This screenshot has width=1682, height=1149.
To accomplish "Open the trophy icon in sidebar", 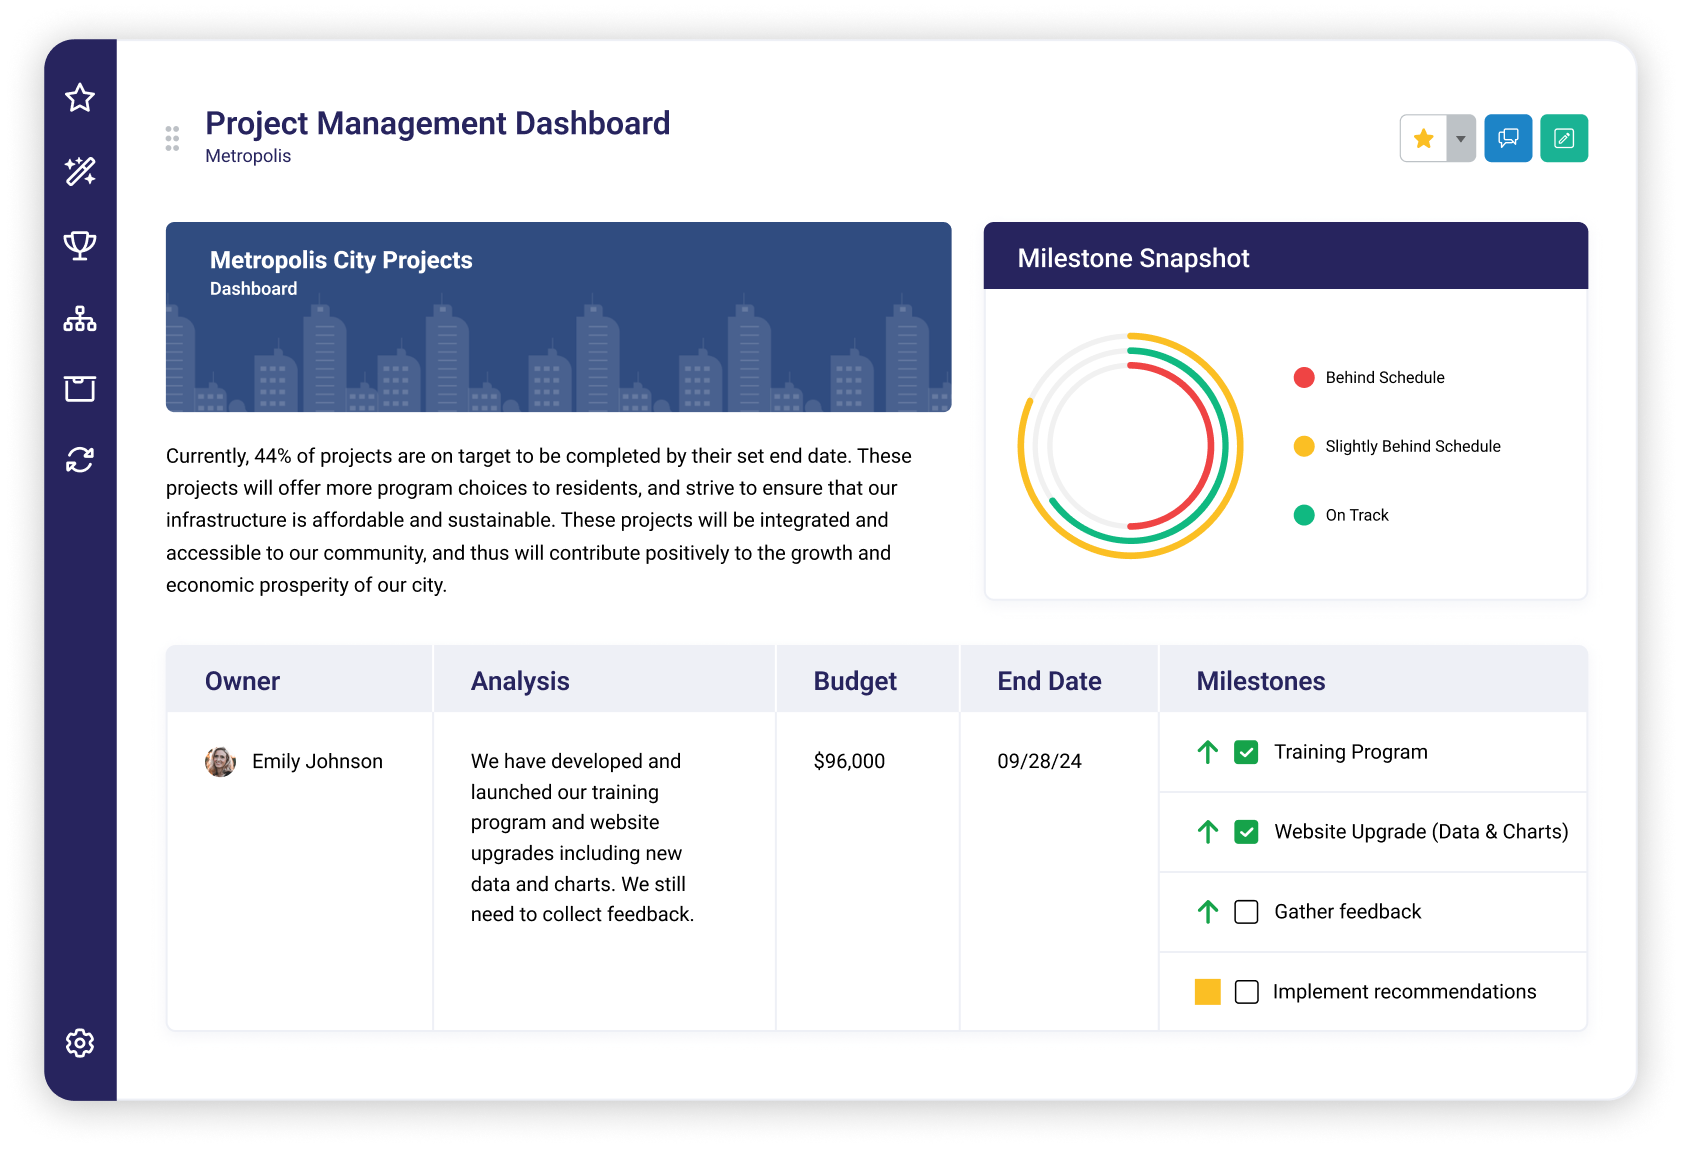I will pyautogui.click(x=80, y=245).
